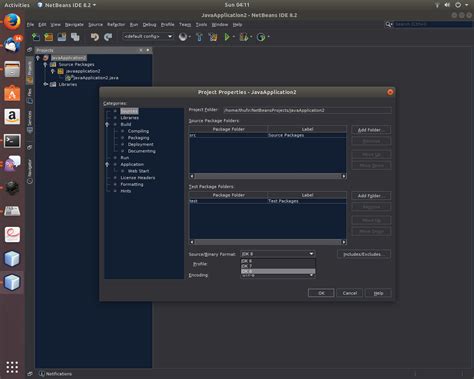Open the Debug menu
The height and width of the screenshot is (379, 474).
click(x=149, y=25)
